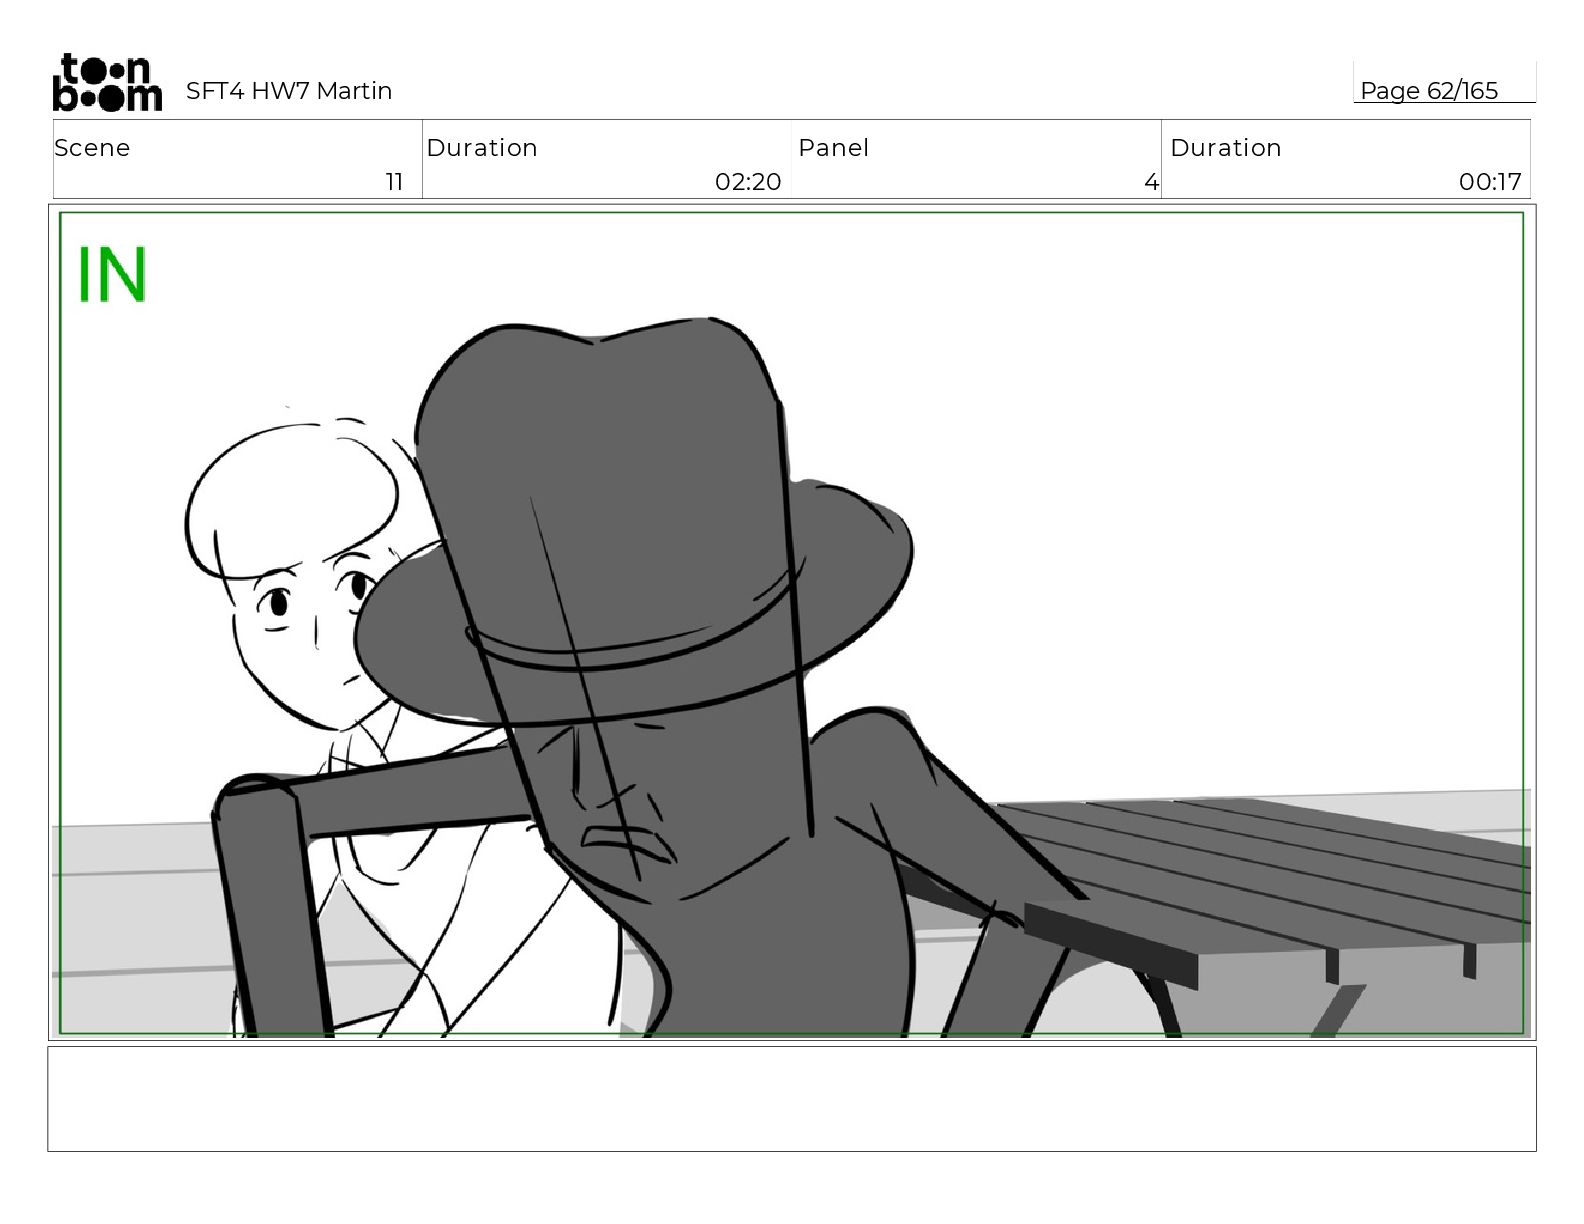Select the scene number '11'
The height and width of the screenshot is (1224, 1584).
395,182
